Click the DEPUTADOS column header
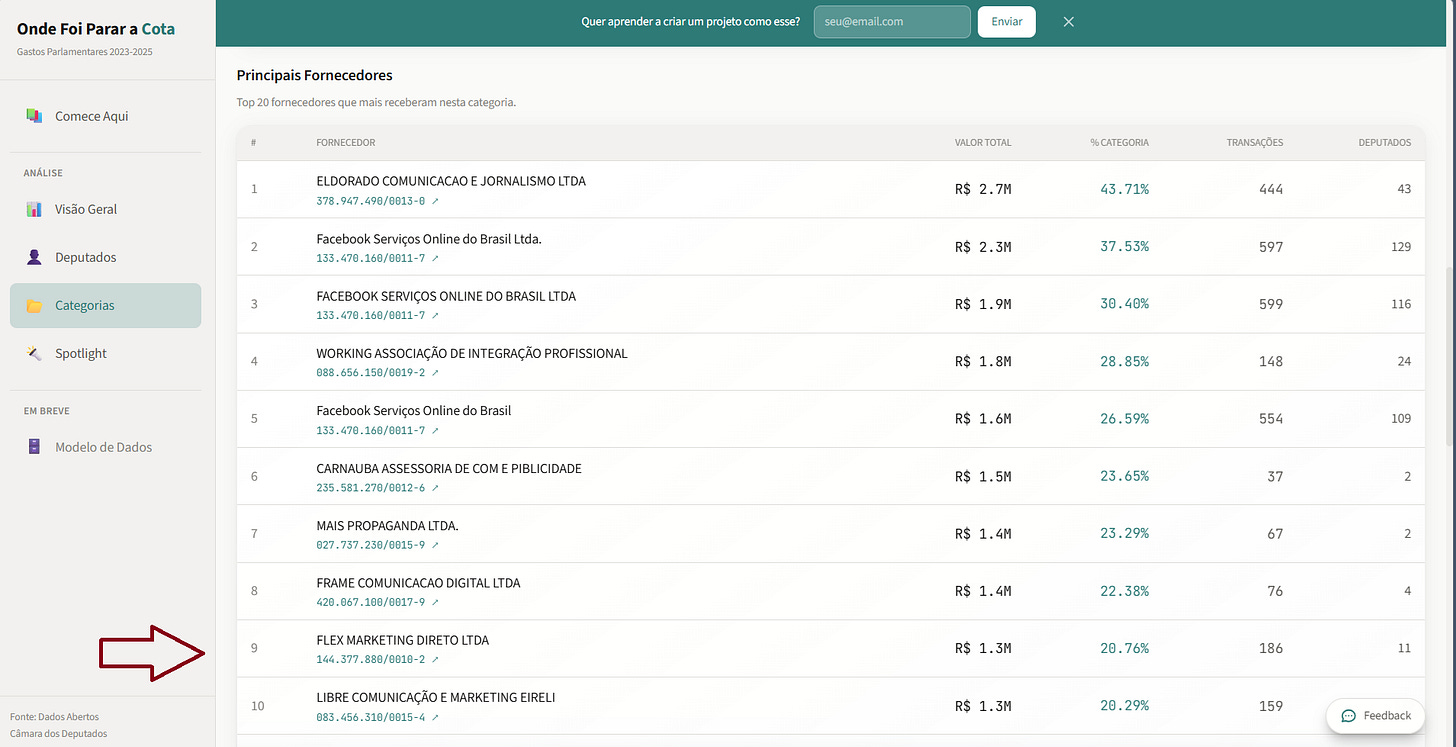Viewport: 1456px width, 747px height. pos(1385,143)
